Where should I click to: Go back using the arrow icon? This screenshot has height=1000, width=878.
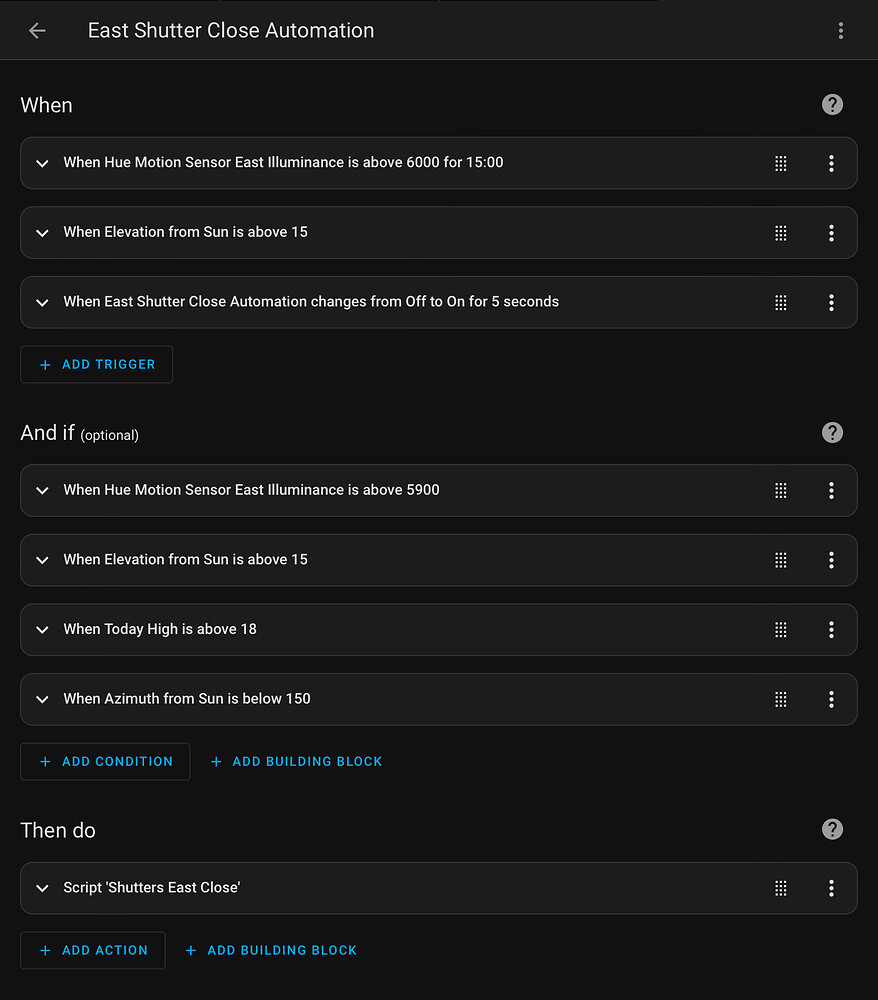pos(37,31)
